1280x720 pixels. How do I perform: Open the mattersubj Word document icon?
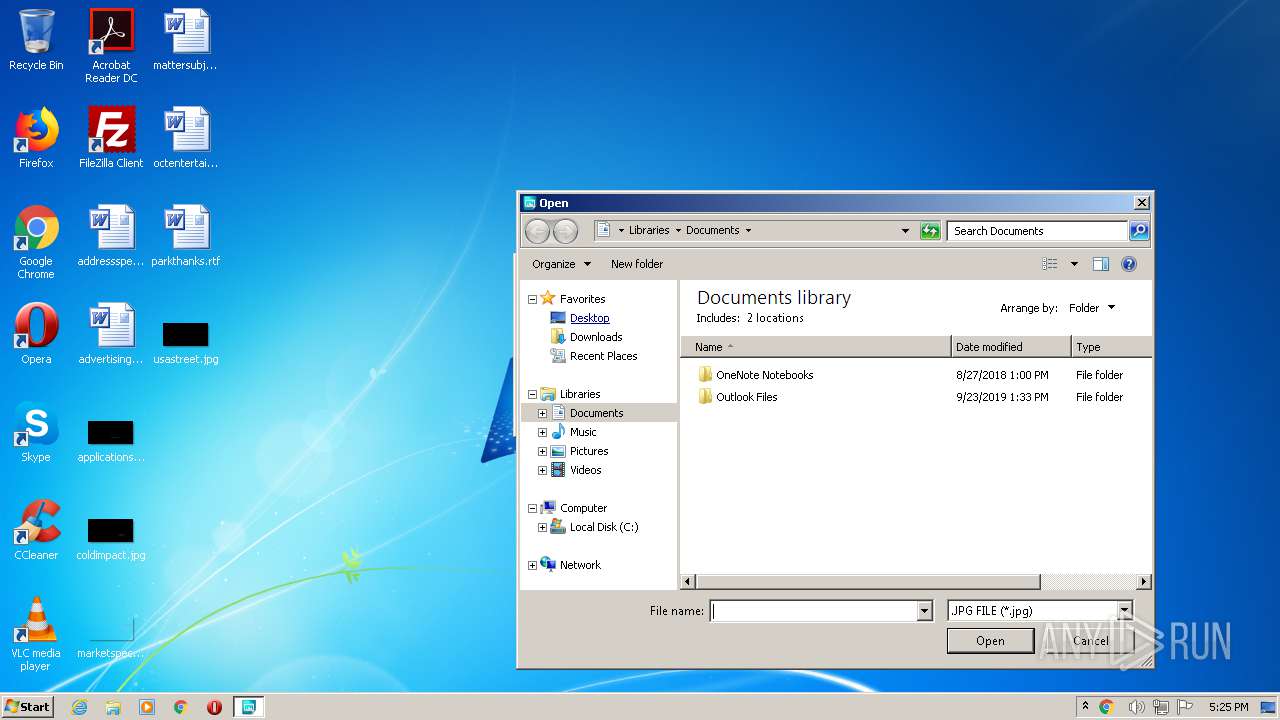click(185, 41)
